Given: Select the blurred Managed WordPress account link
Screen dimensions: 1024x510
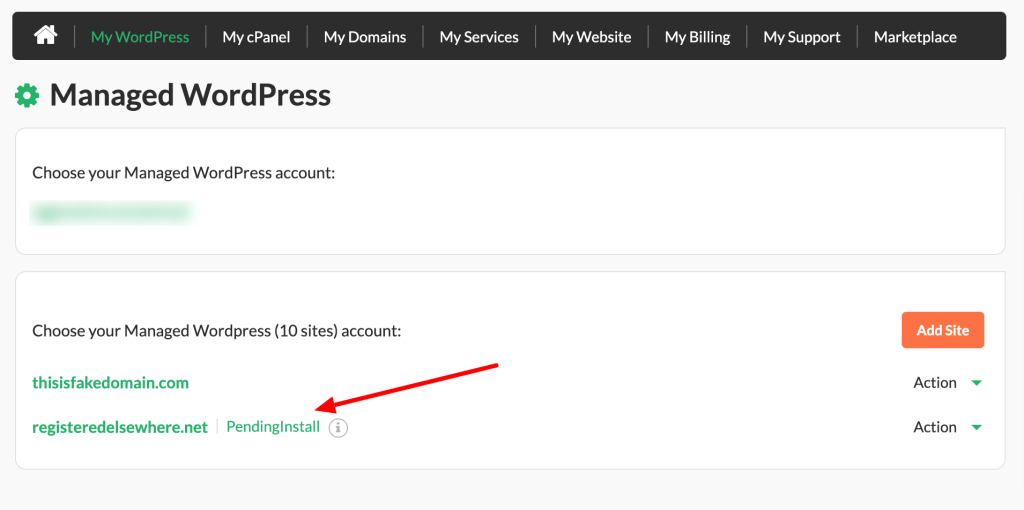Looking at the screenshot, I should (x=111, y=213).
